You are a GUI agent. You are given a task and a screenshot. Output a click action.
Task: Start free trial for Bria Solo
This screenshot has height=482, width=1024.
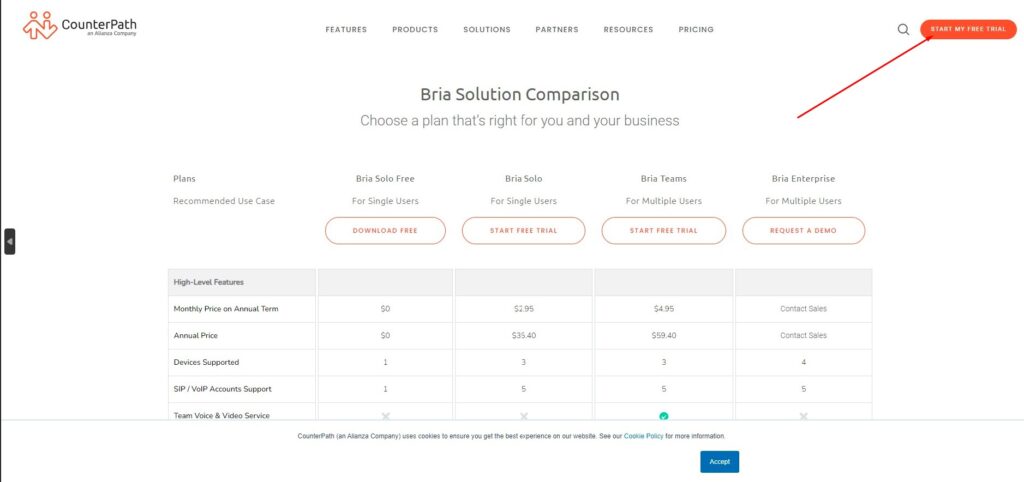tap(524, 231)
